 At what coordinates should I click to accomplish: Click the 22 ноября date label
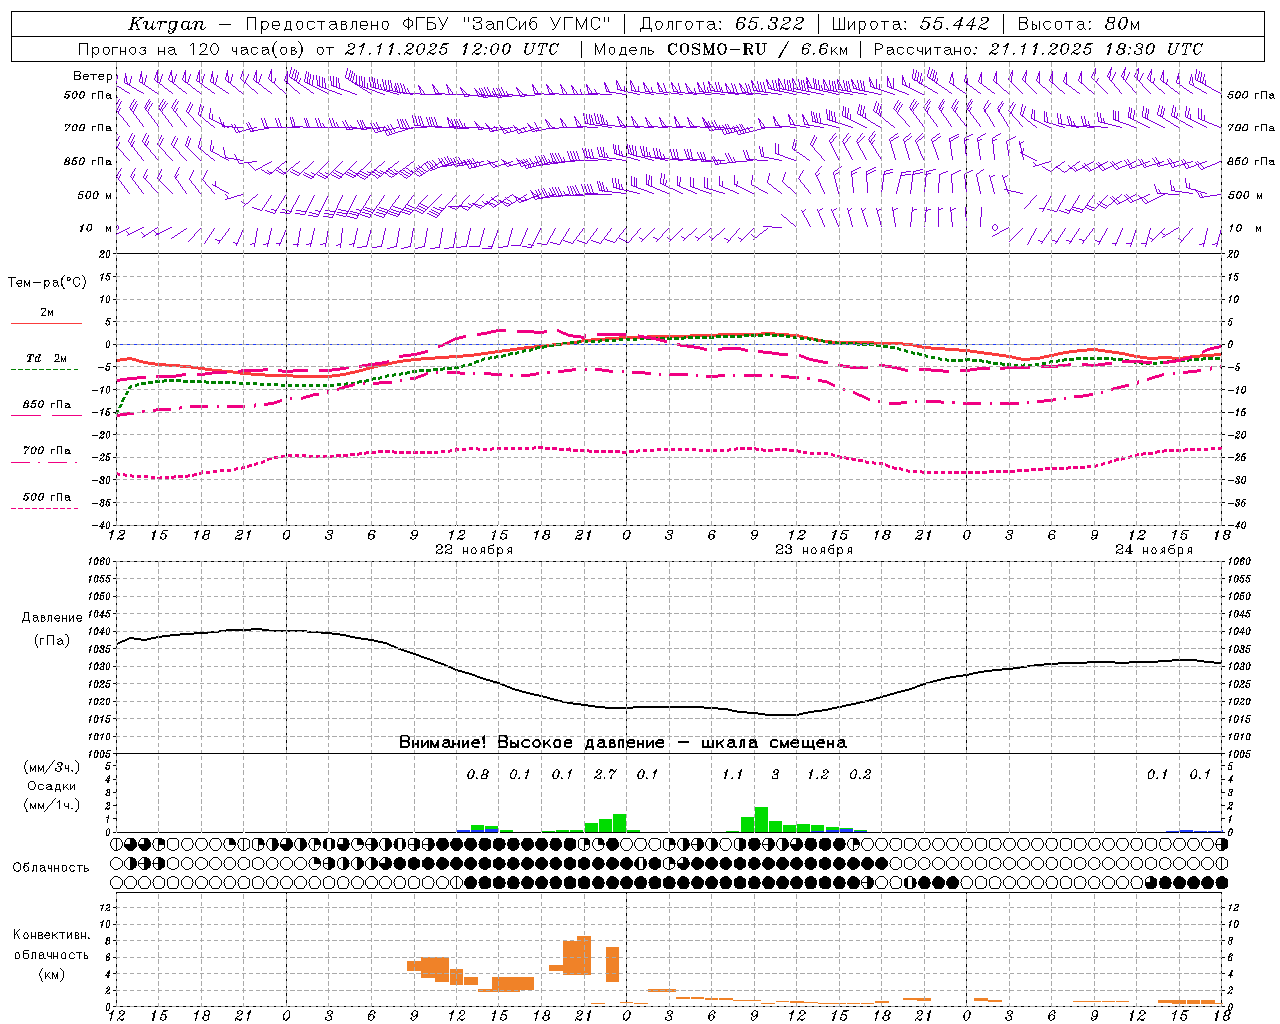[474, 550]
